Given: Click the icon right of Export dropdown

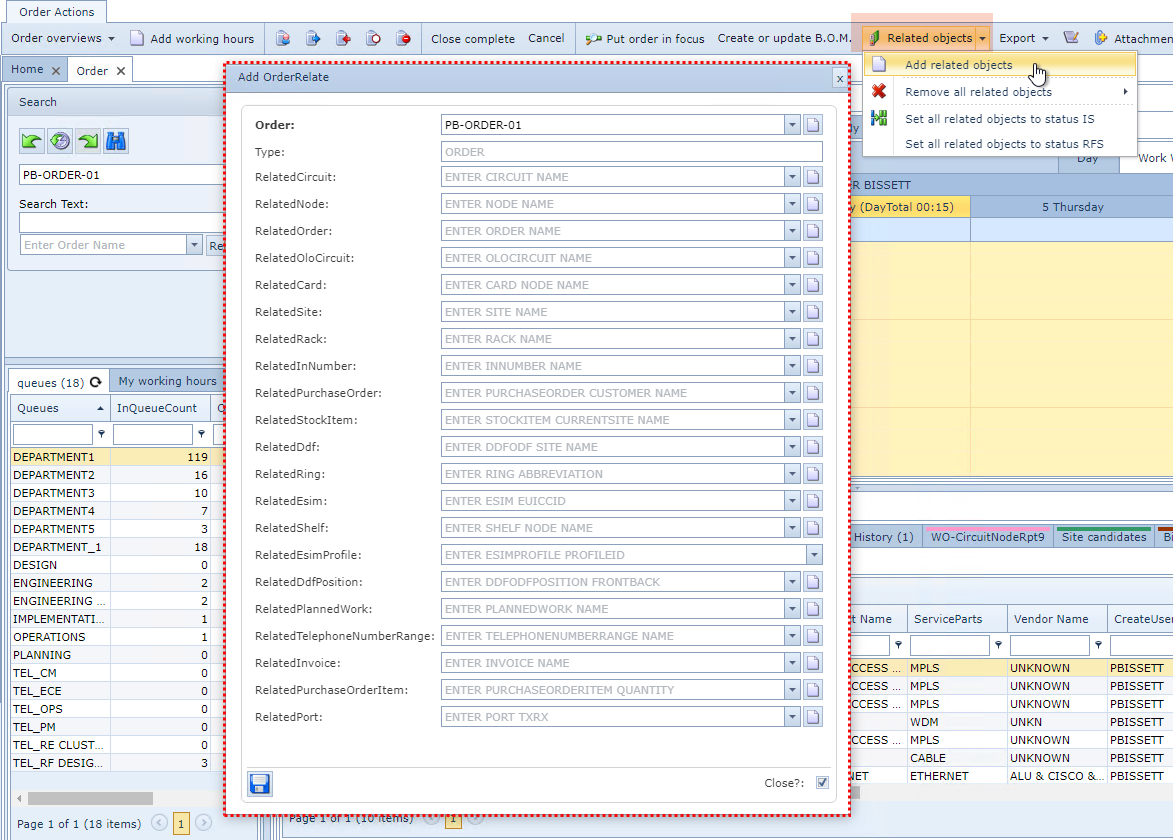Looking at the screenshot, I should (x=1071, y=38).
